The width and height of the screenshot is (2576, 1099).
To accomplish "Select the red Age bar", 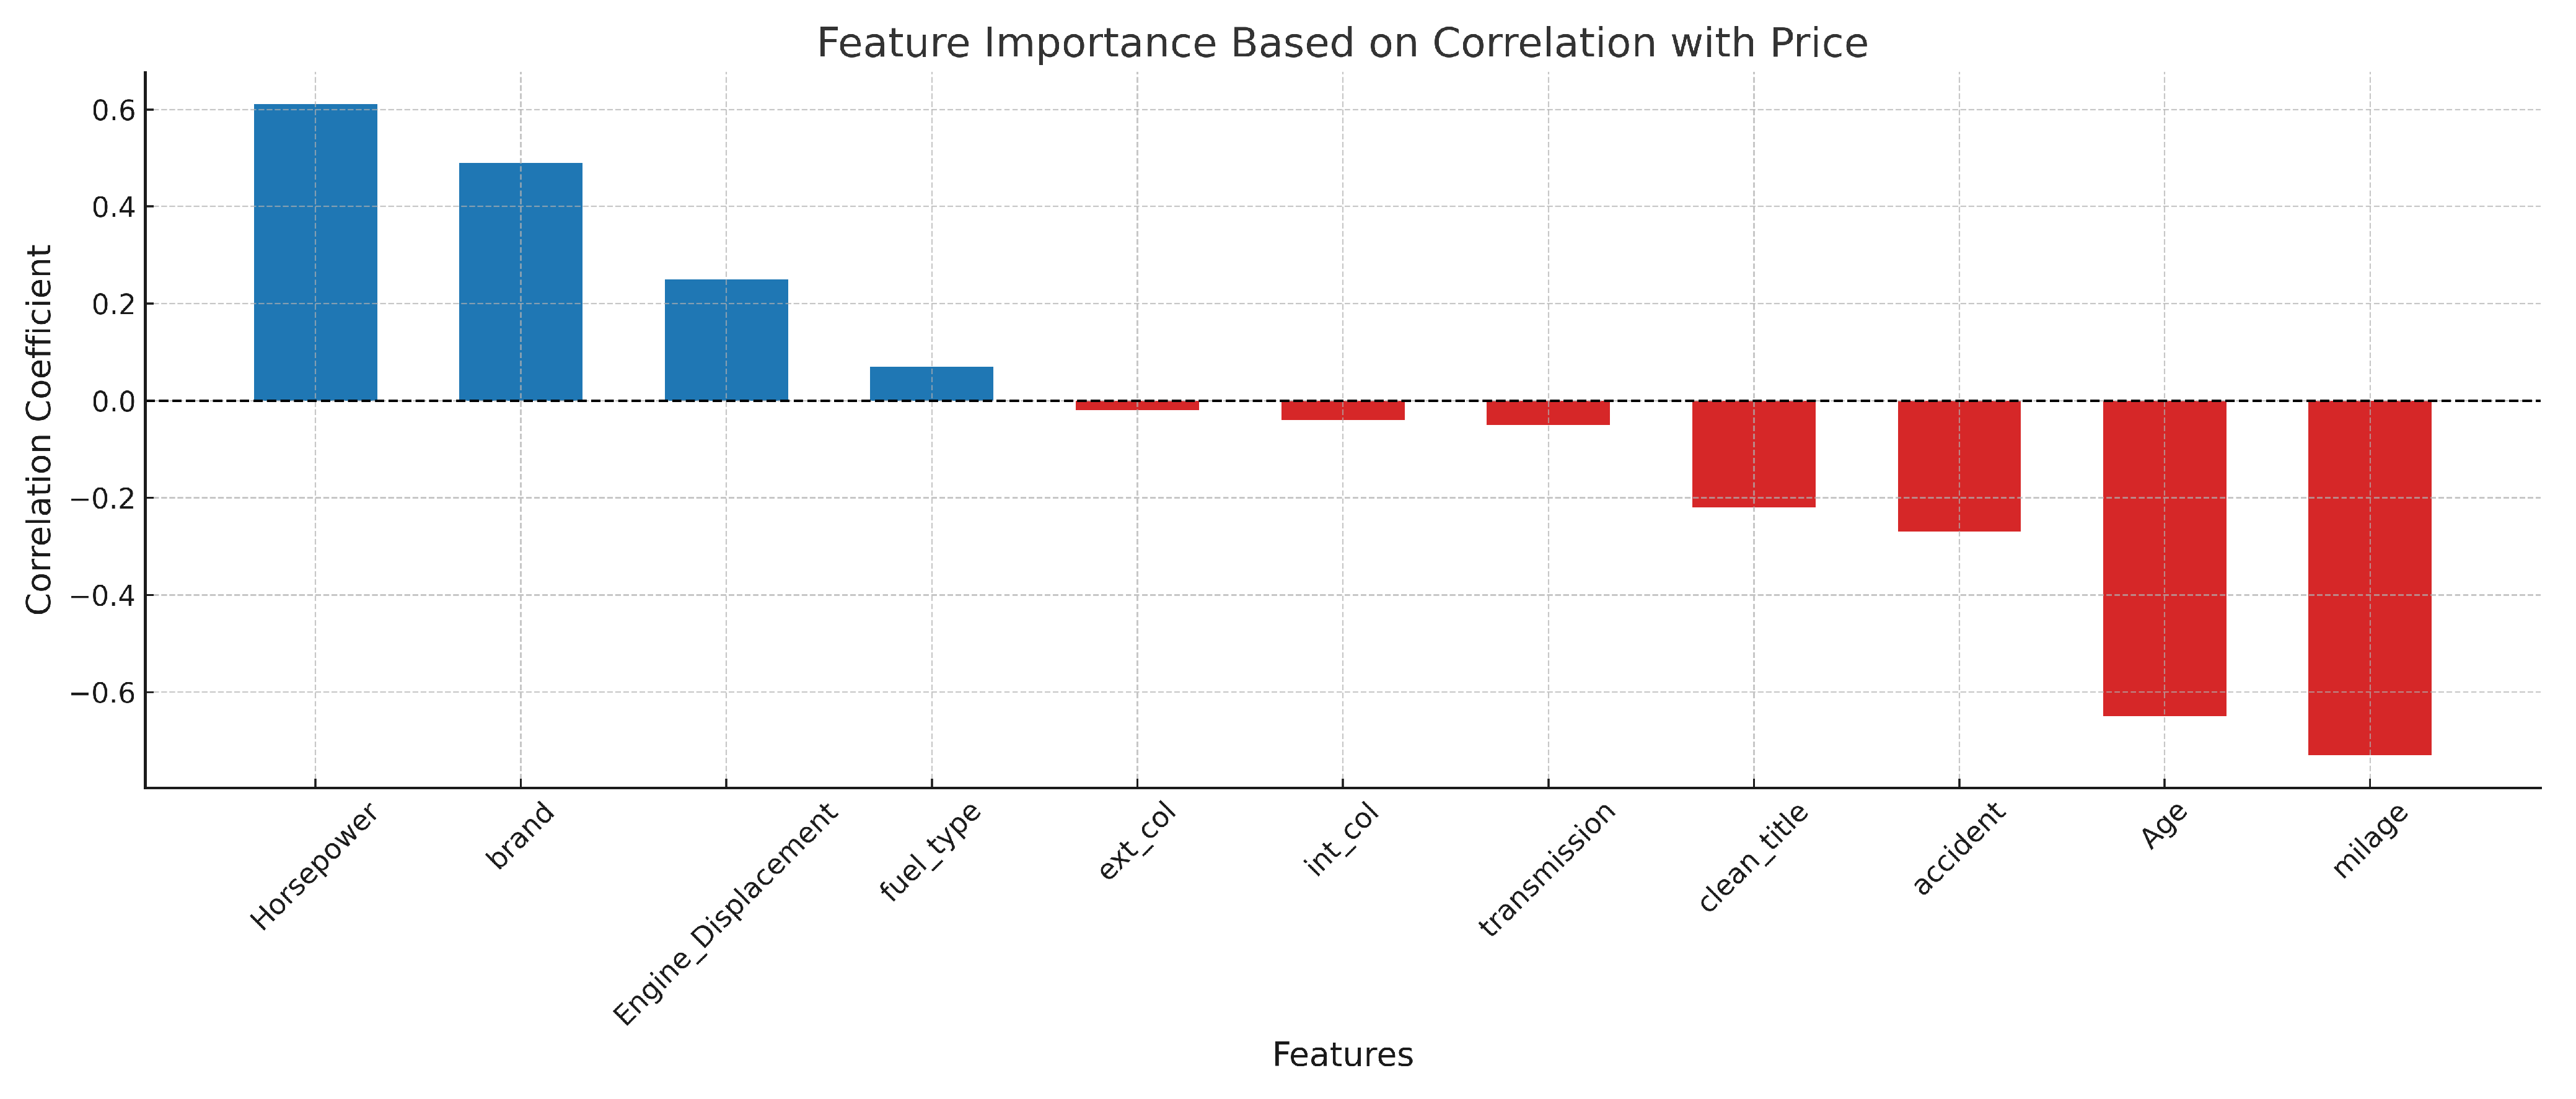I will coord(2164,558).
